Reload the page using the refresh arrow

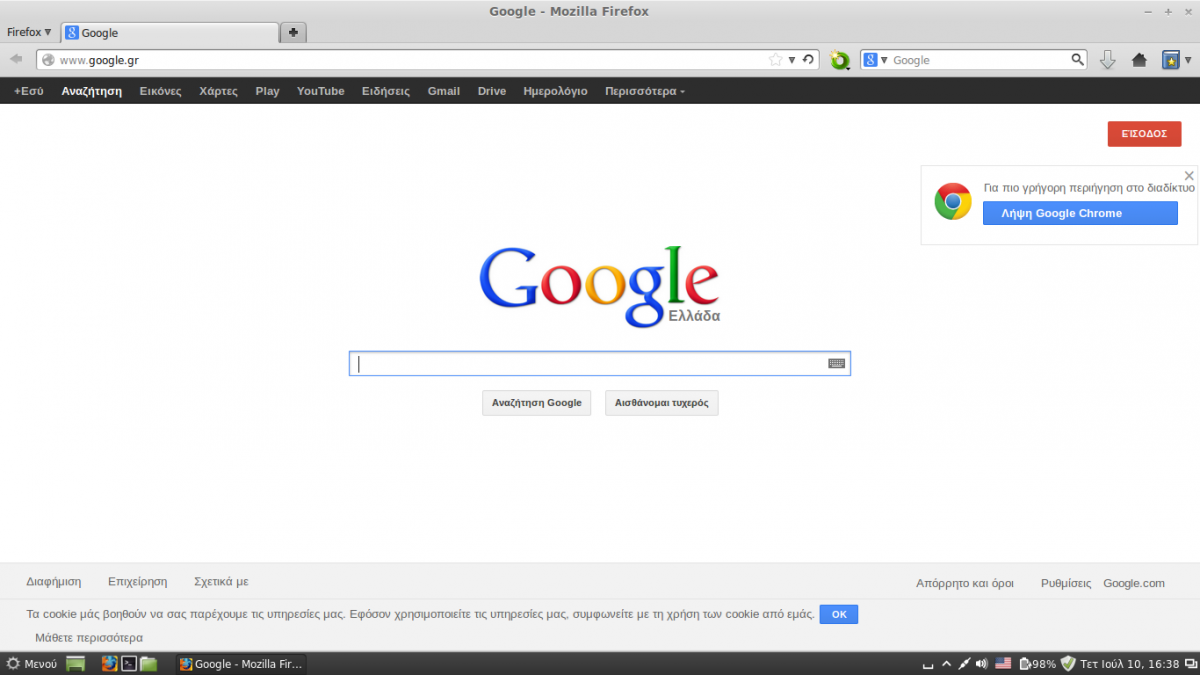pyautogui.click(x=808, y=60)
